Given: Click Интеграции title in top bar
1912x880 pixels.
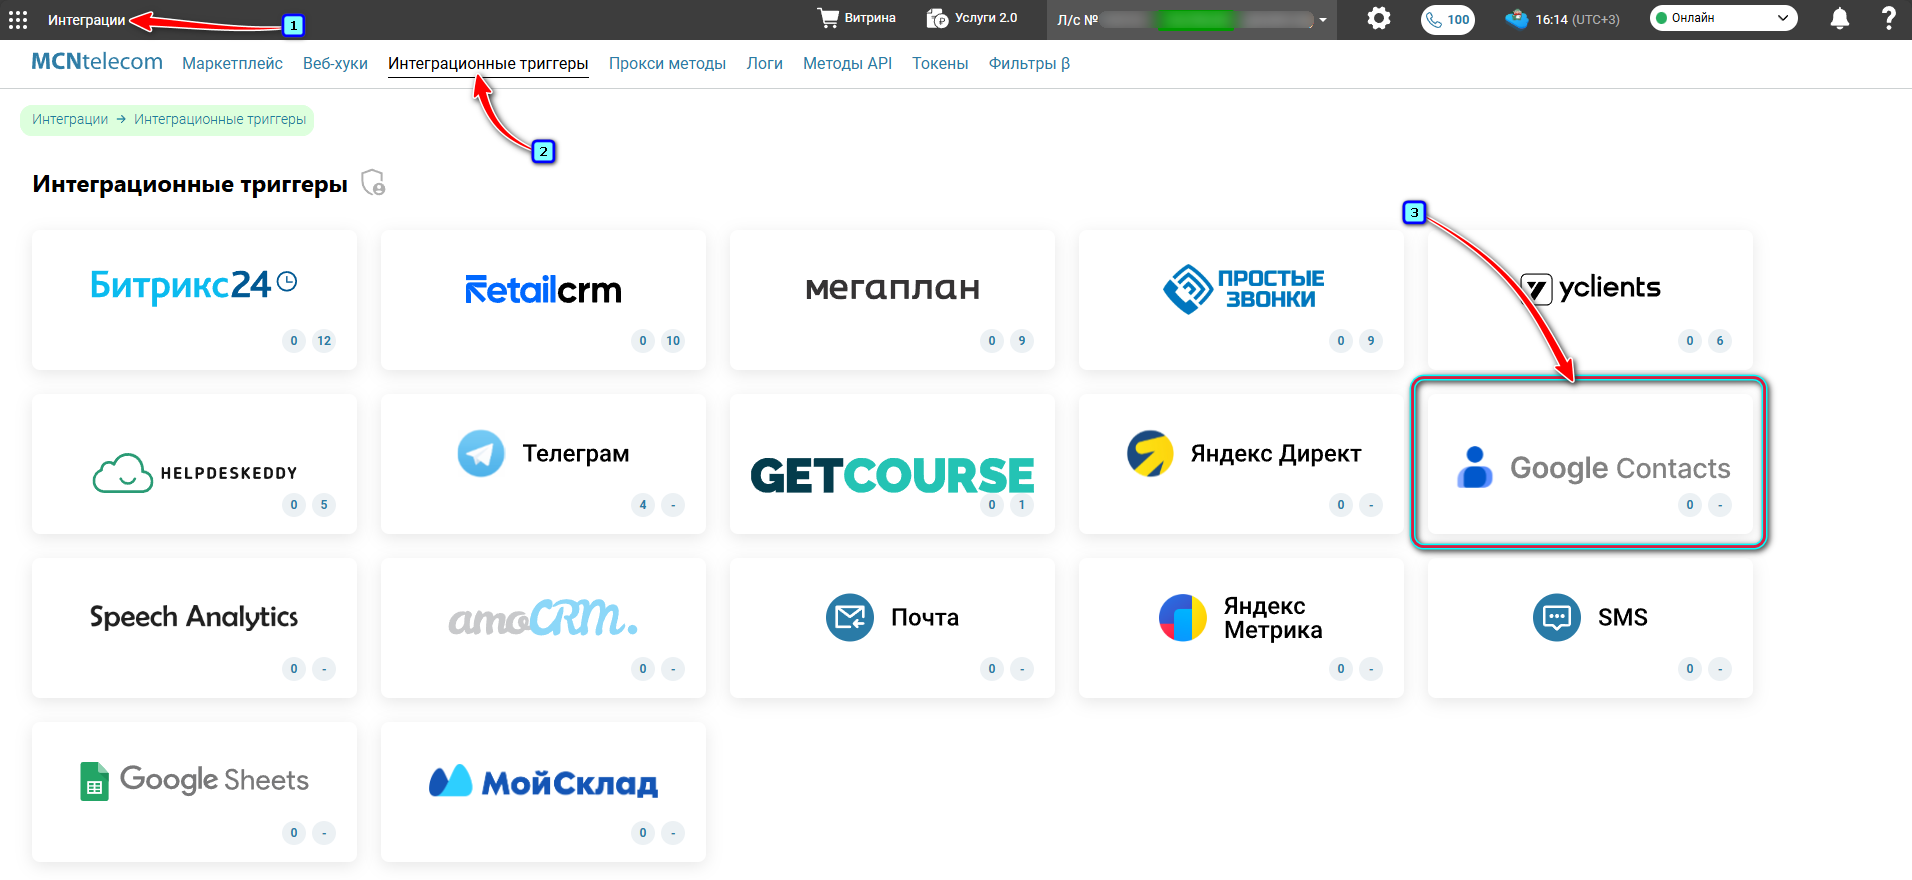Looking at the screenshot, I should click(x=87, y=20).
